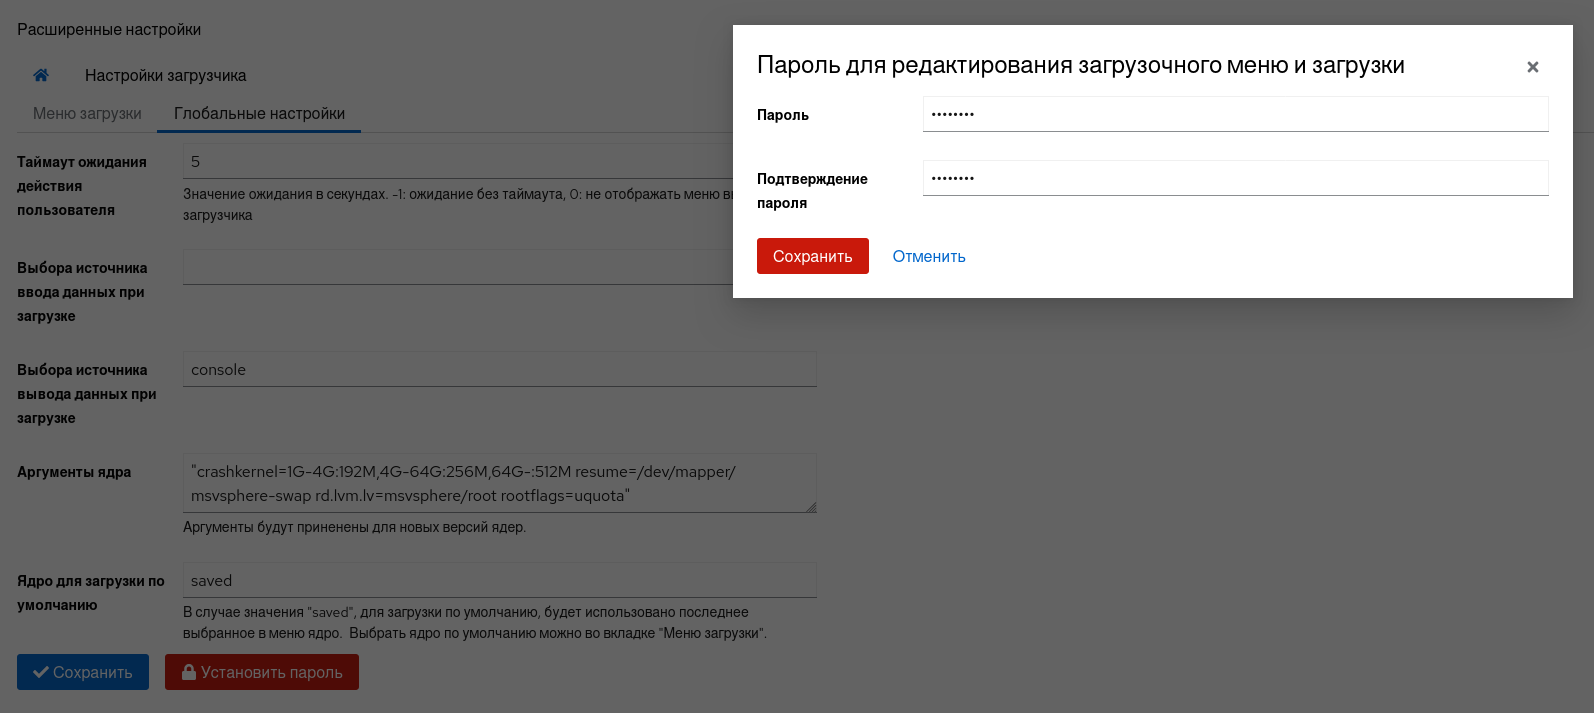Focus the Пароль field in the dialog
The image size is (1594, 713).
click(x=1235, y=114)
